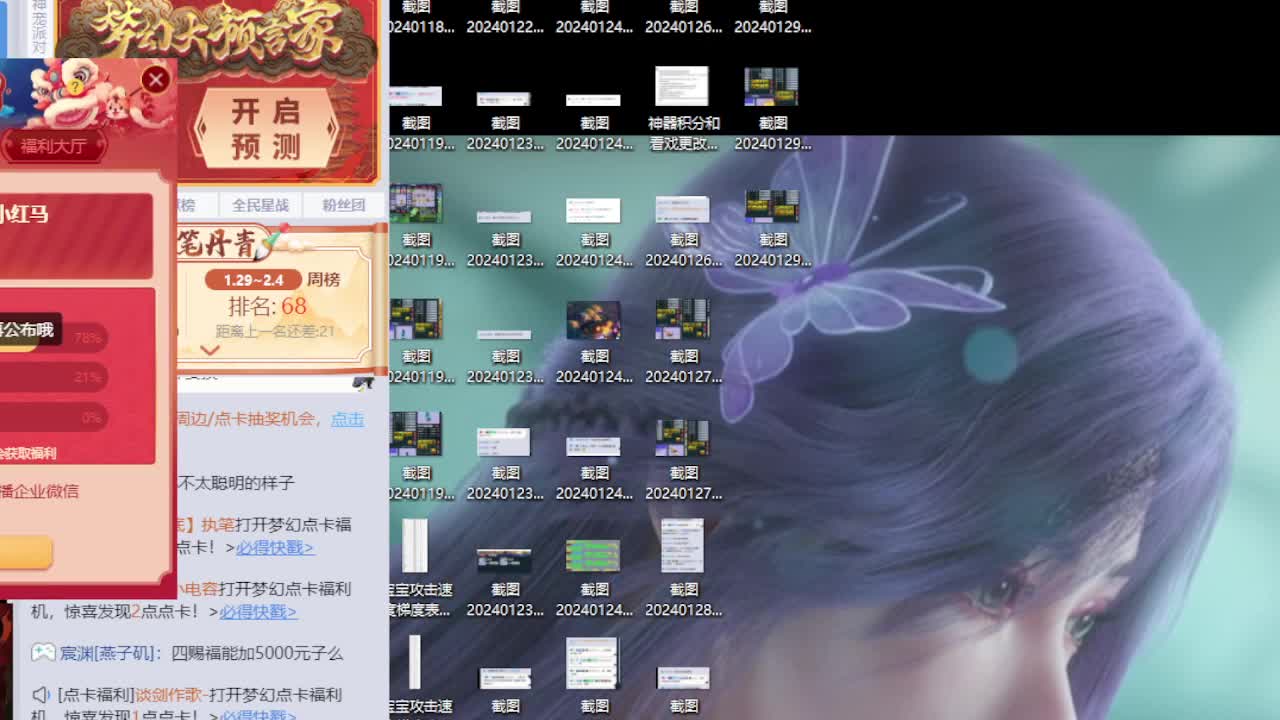Open the 必得快戳> link in 执笔's message
This screenshot has height=720, width=1280.
(275, 547)
